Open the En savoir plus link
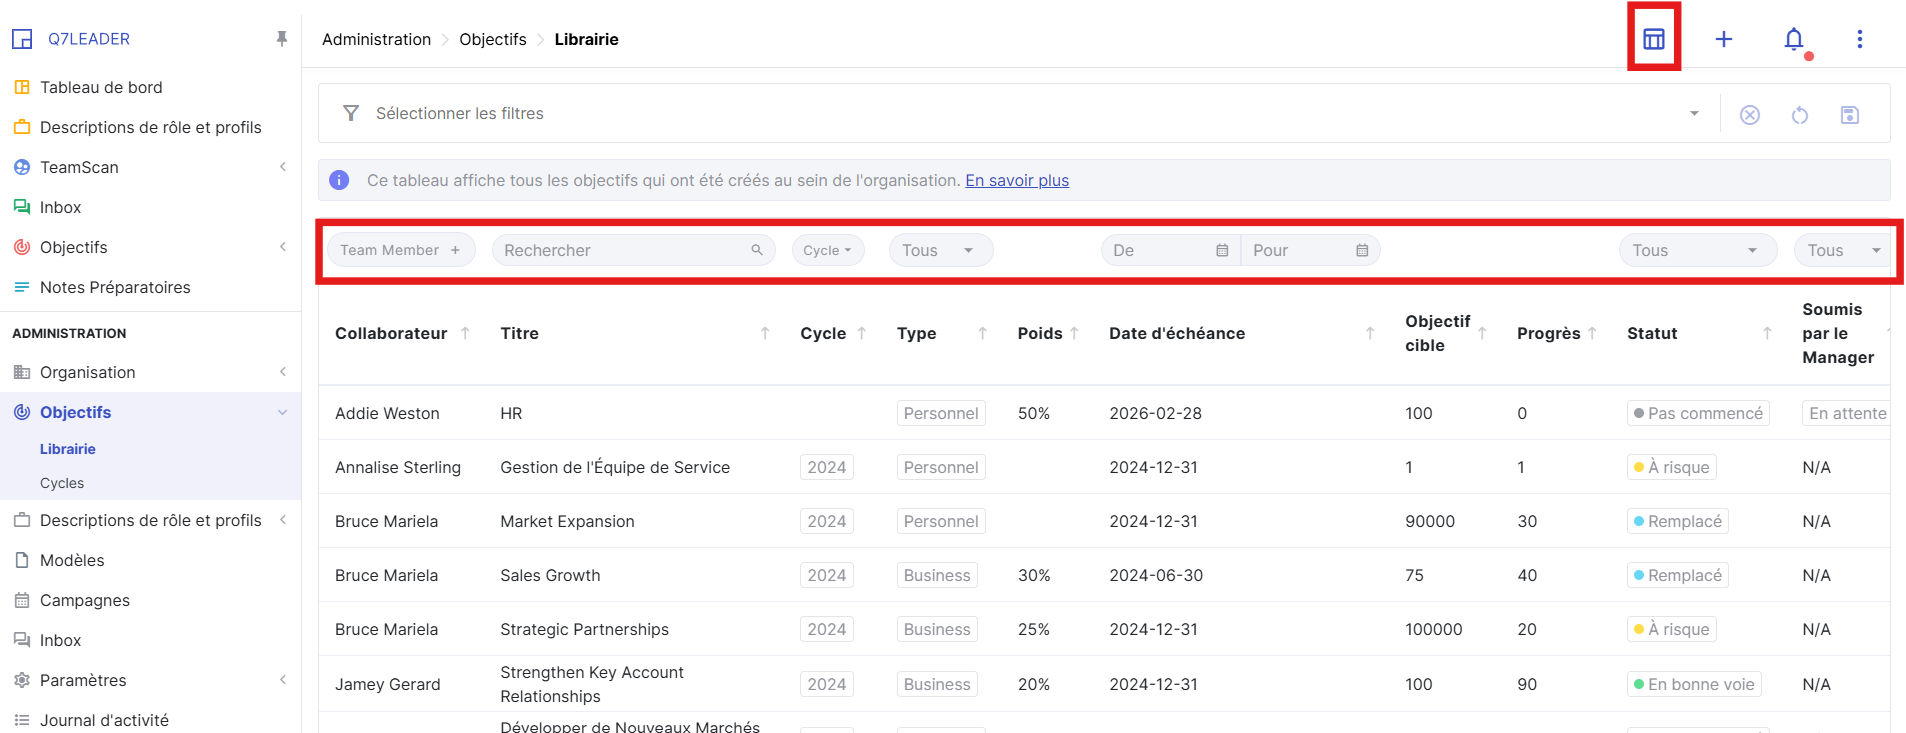 pos(1017,180)
